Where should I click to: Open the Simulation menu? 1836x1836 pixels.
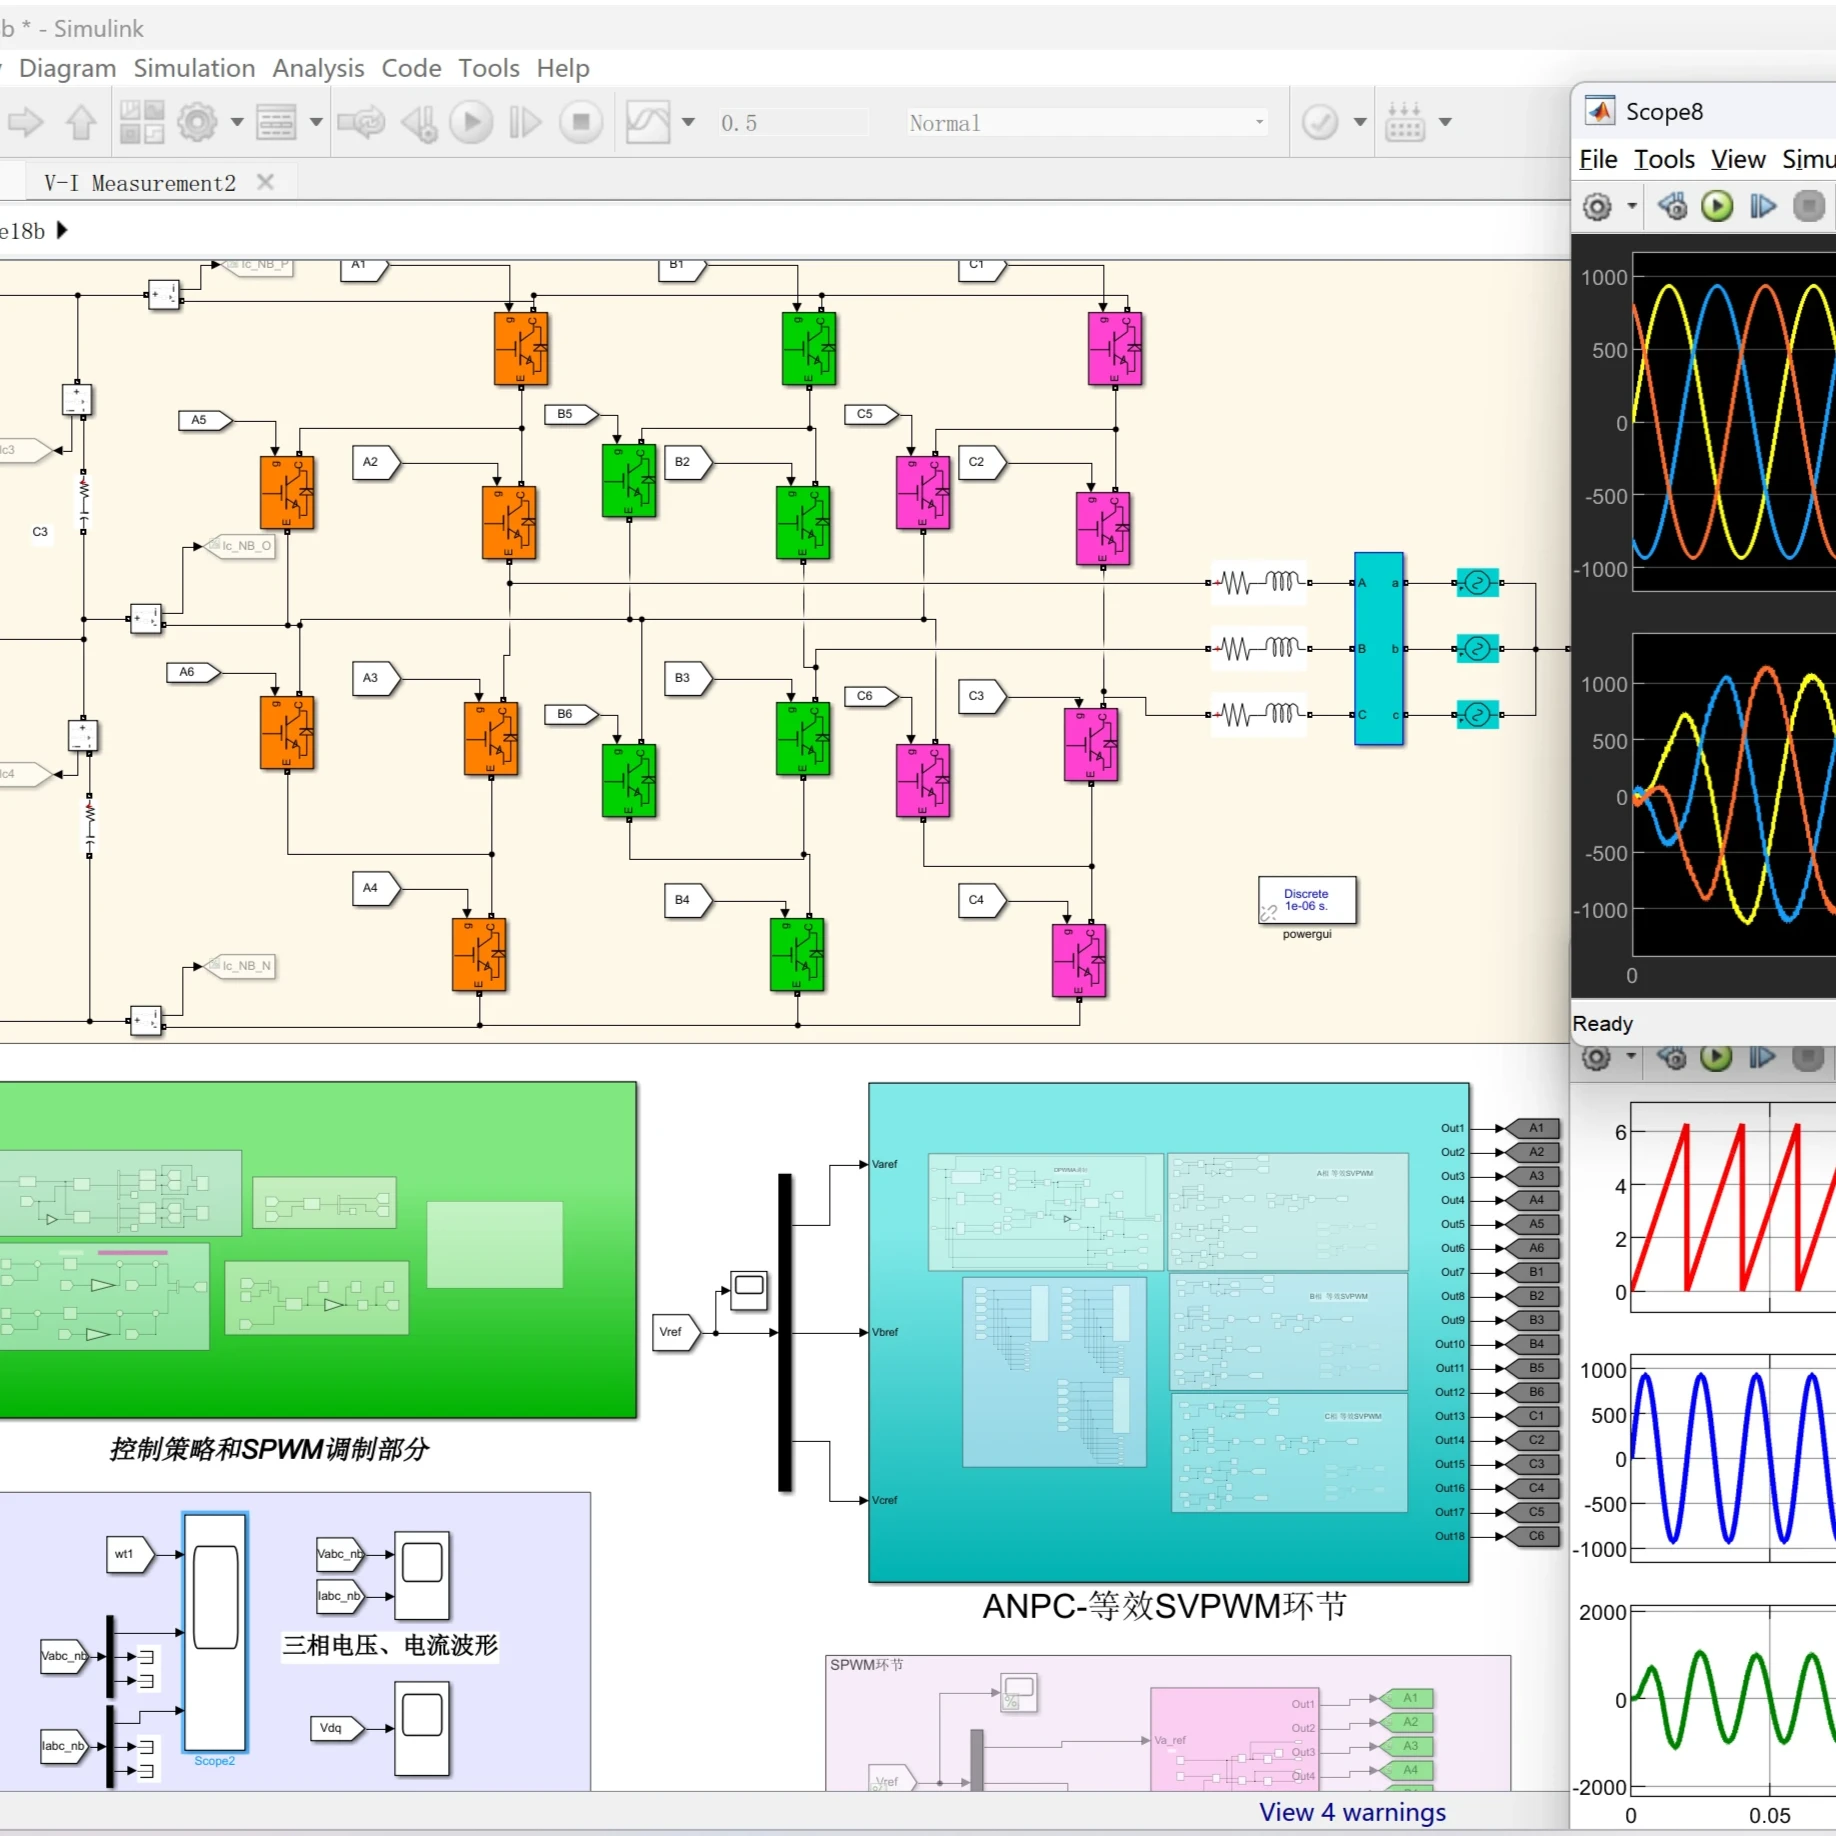tap(194, 68)
